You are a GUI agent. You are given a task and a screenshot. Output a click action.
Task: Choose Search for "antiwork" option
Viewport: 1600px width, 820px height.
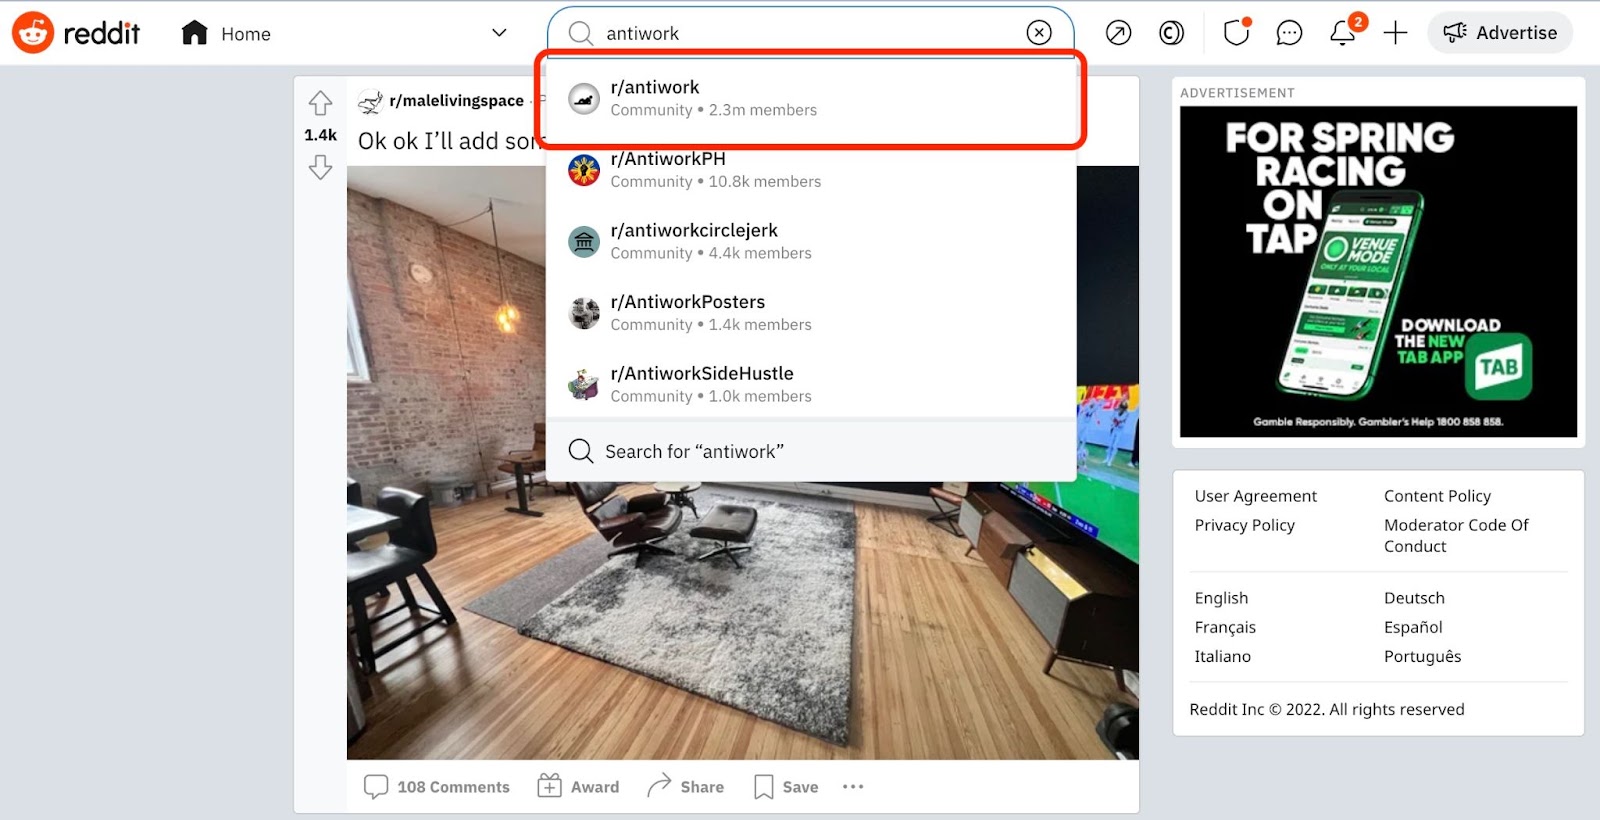tap(811, 451)
